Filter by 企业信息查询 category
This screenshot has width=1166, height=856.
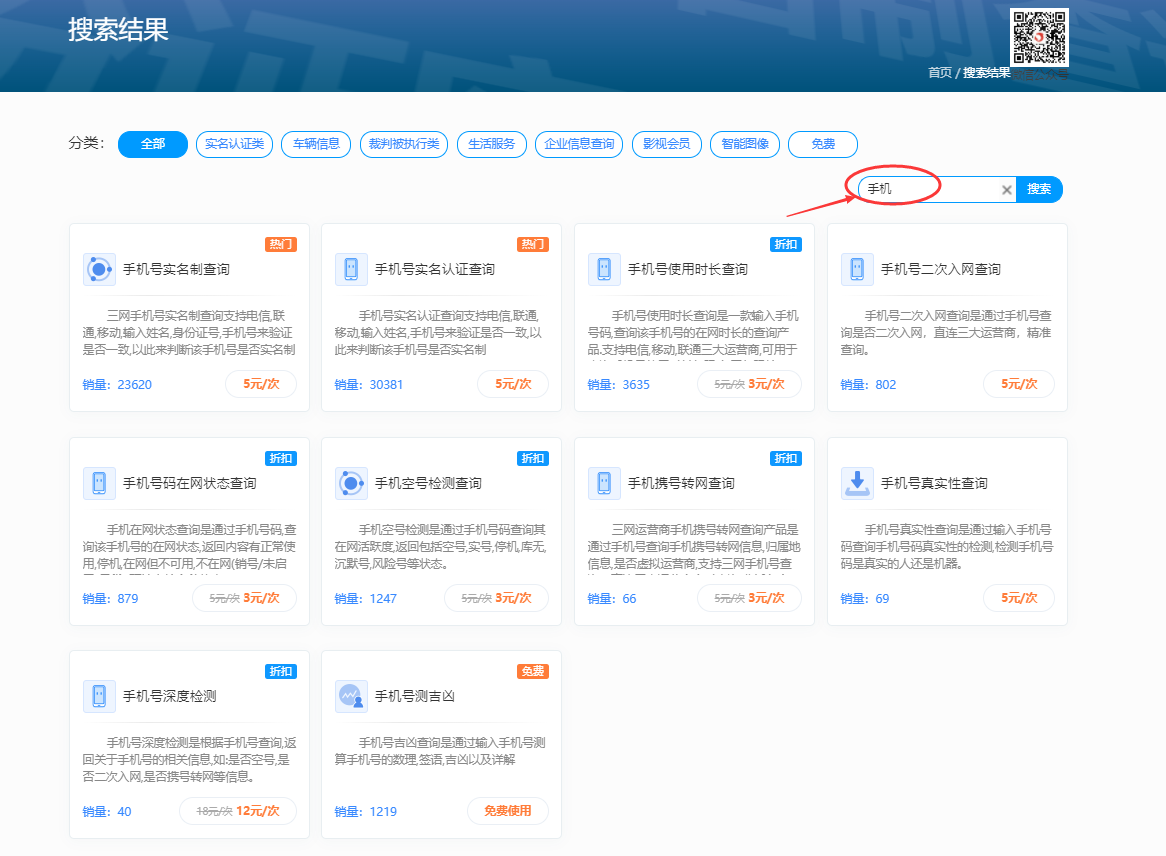coord(579,144)
